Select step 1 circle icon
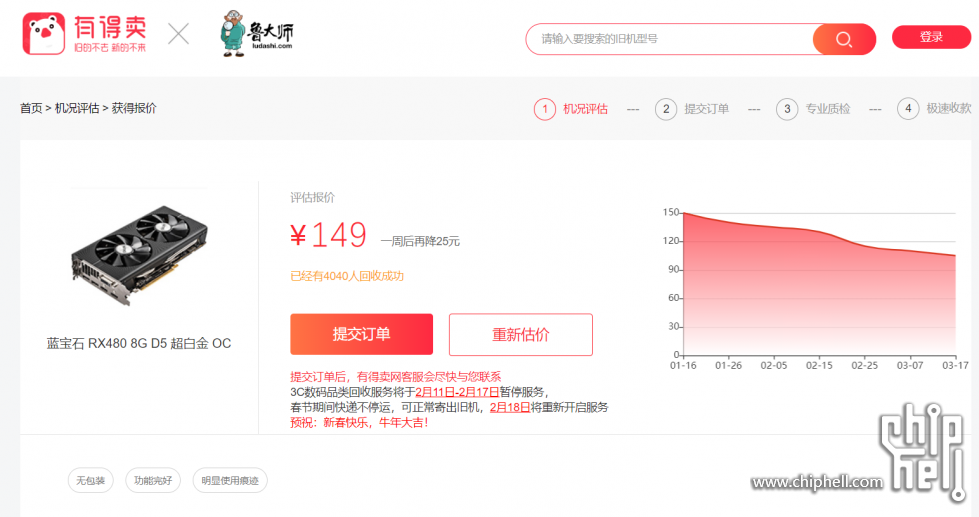This screenshot has width=979, height=517. click(x=544, y=109)
